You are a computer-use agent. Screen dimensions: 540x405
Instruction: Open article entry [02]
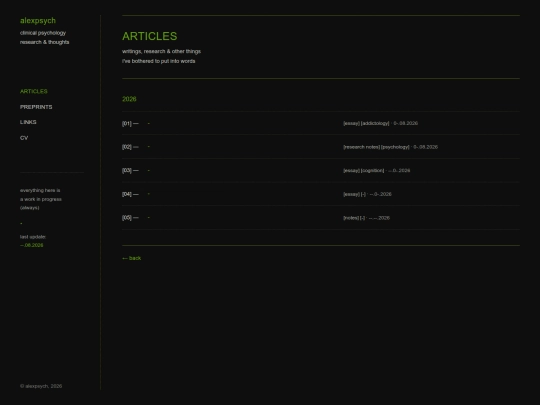tap(321, 147)
